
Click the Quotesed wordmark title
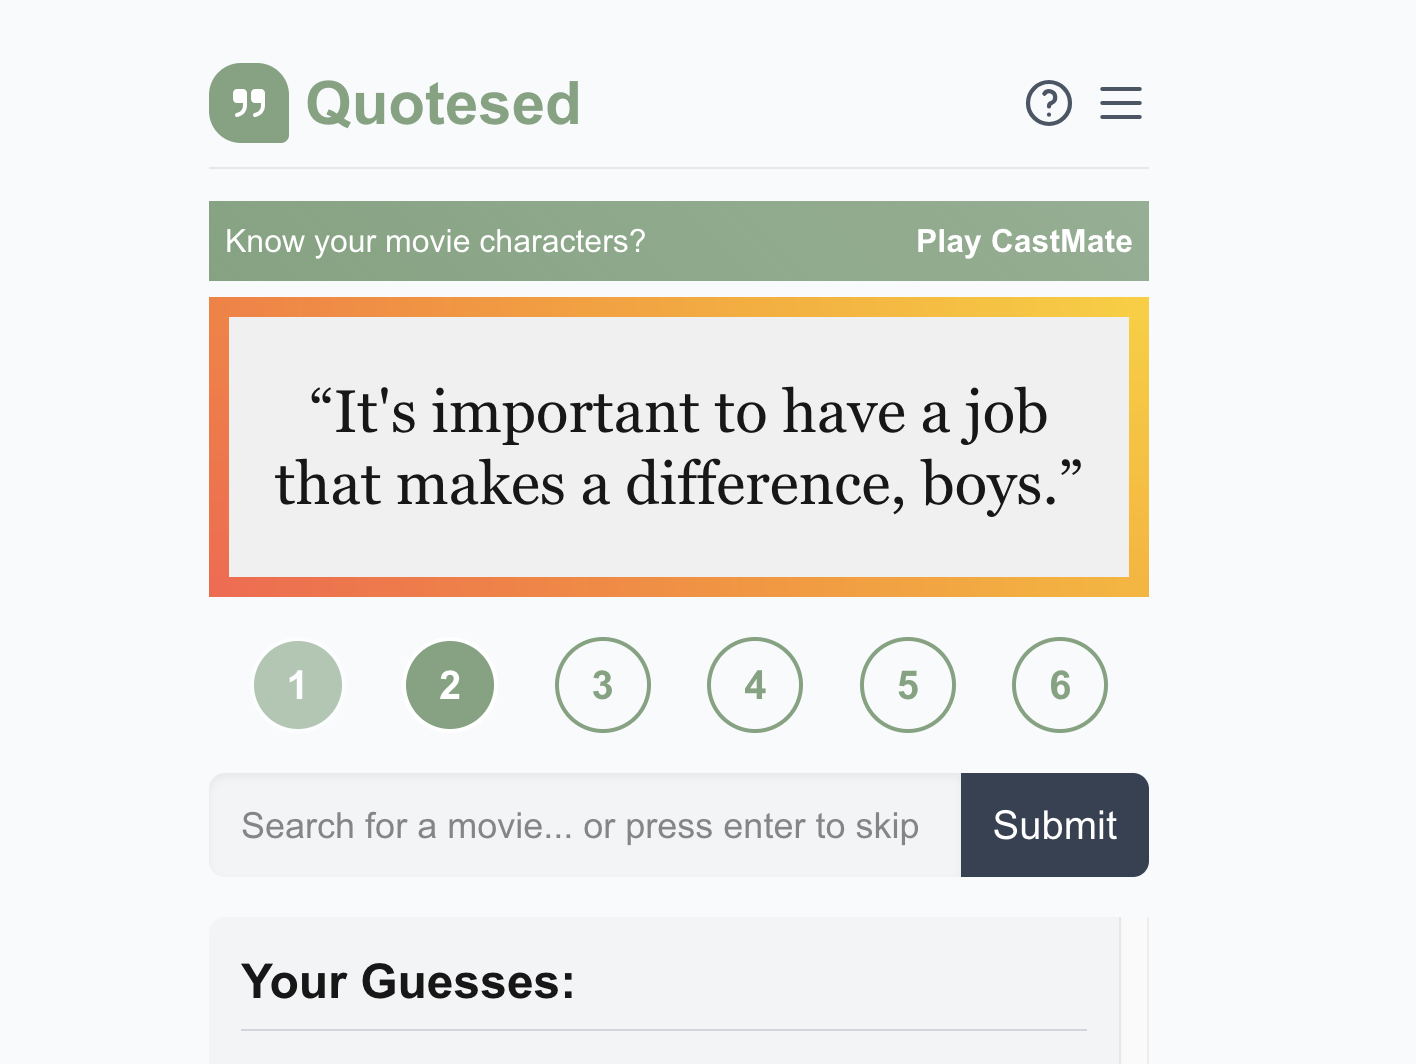point(443,103)
